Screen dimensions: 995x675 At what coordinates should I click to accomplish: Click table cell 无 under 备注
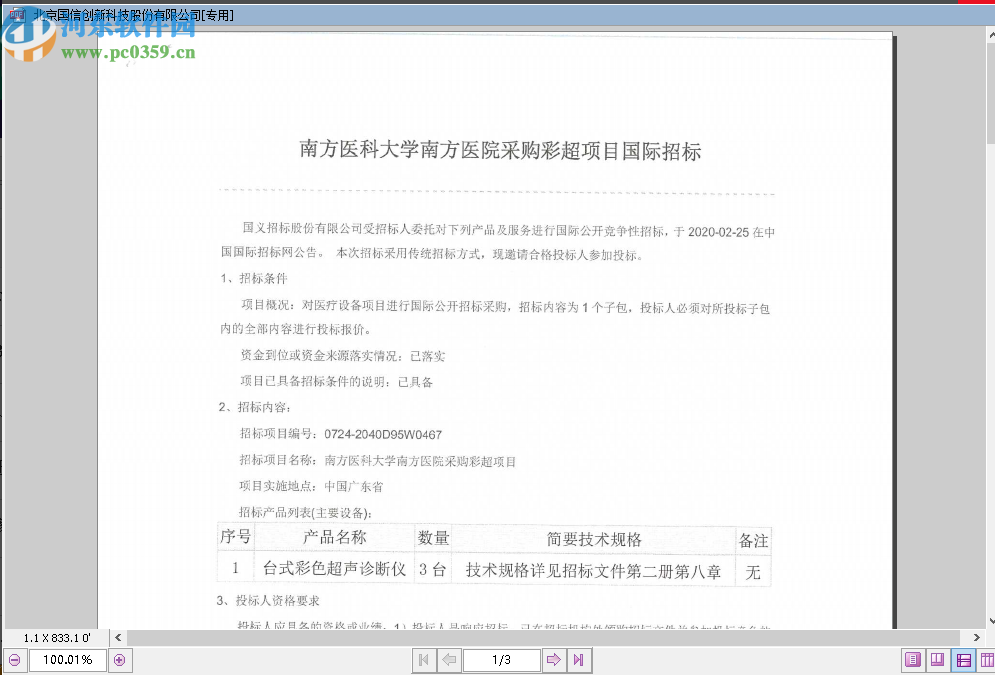(x=753, y=572)
